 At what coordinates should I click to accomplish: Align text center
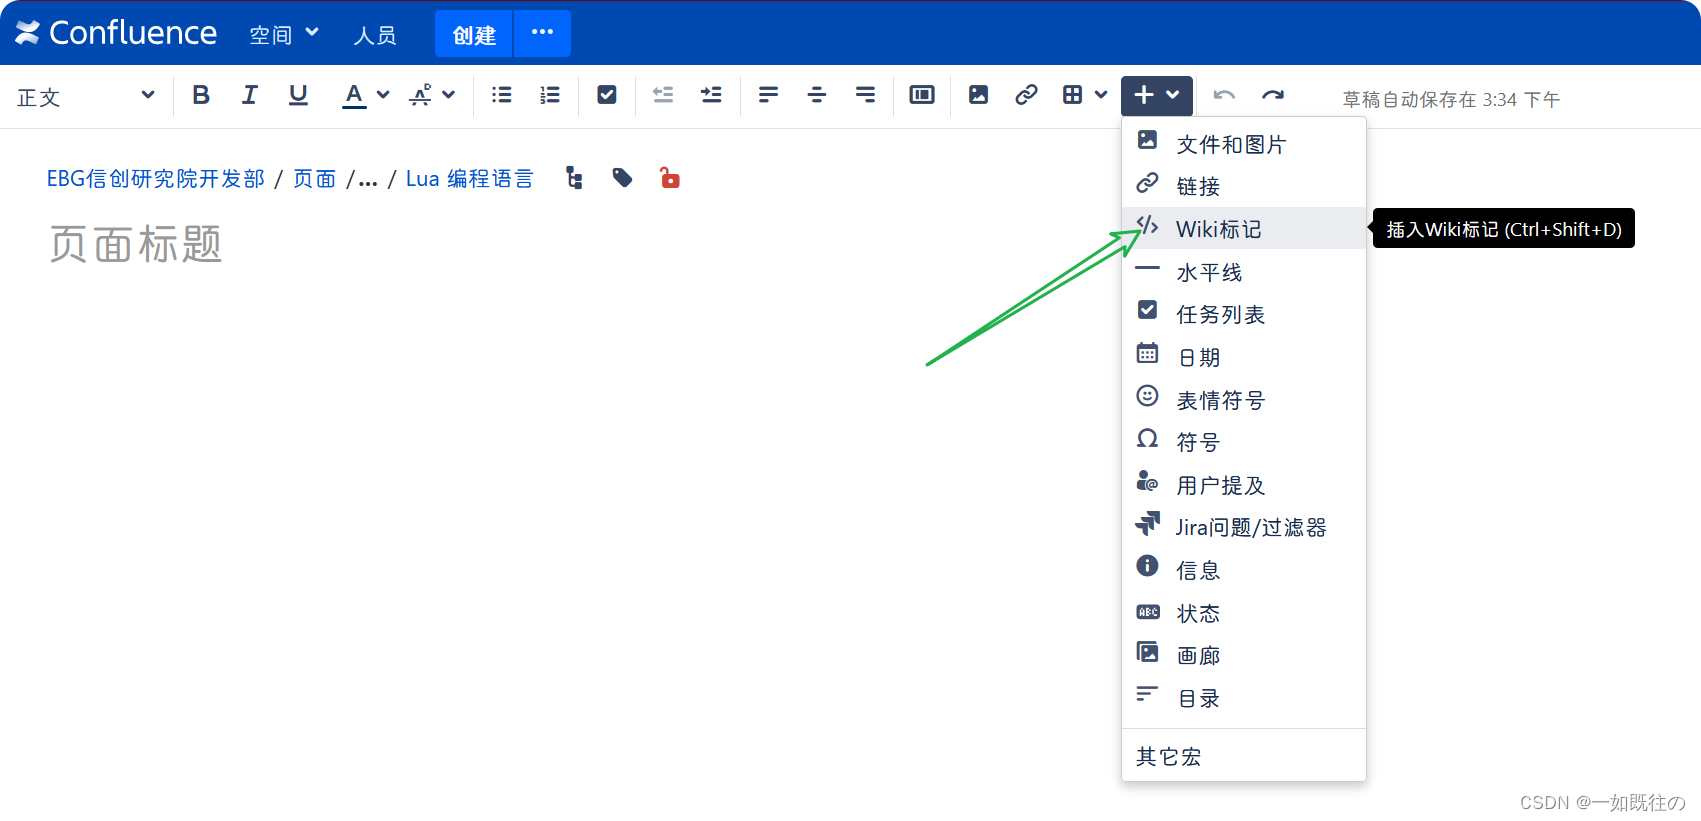point(817,95)
